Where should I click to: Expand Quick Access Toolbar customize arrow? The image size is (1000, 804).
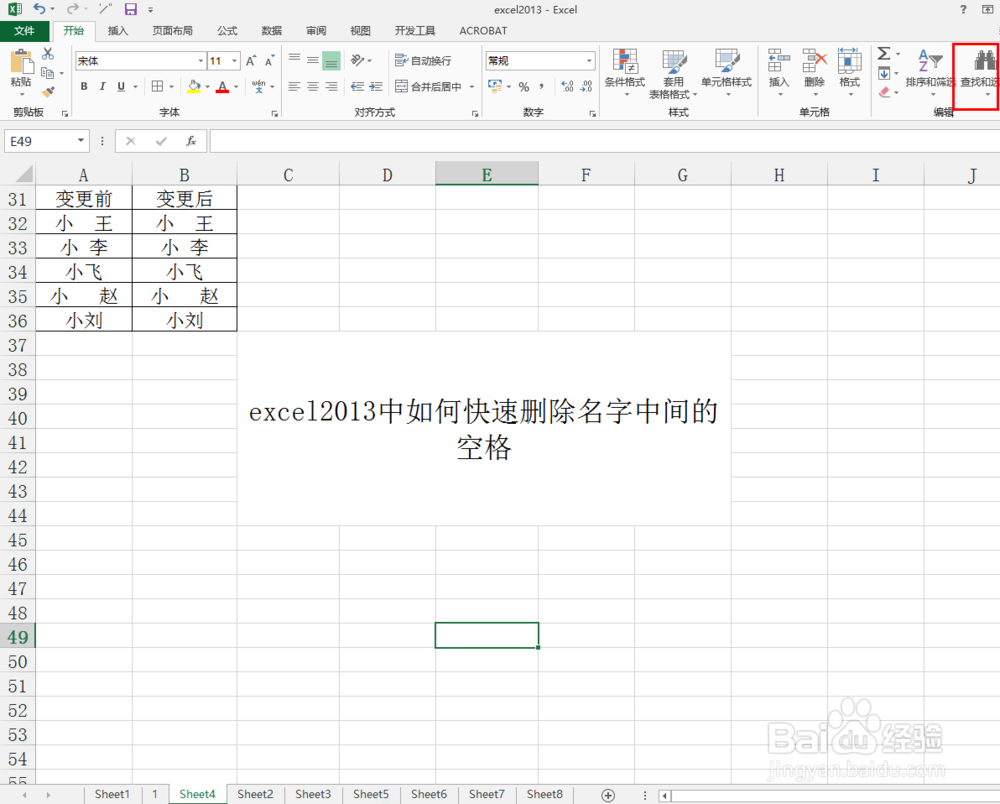(x=151, y=10)
